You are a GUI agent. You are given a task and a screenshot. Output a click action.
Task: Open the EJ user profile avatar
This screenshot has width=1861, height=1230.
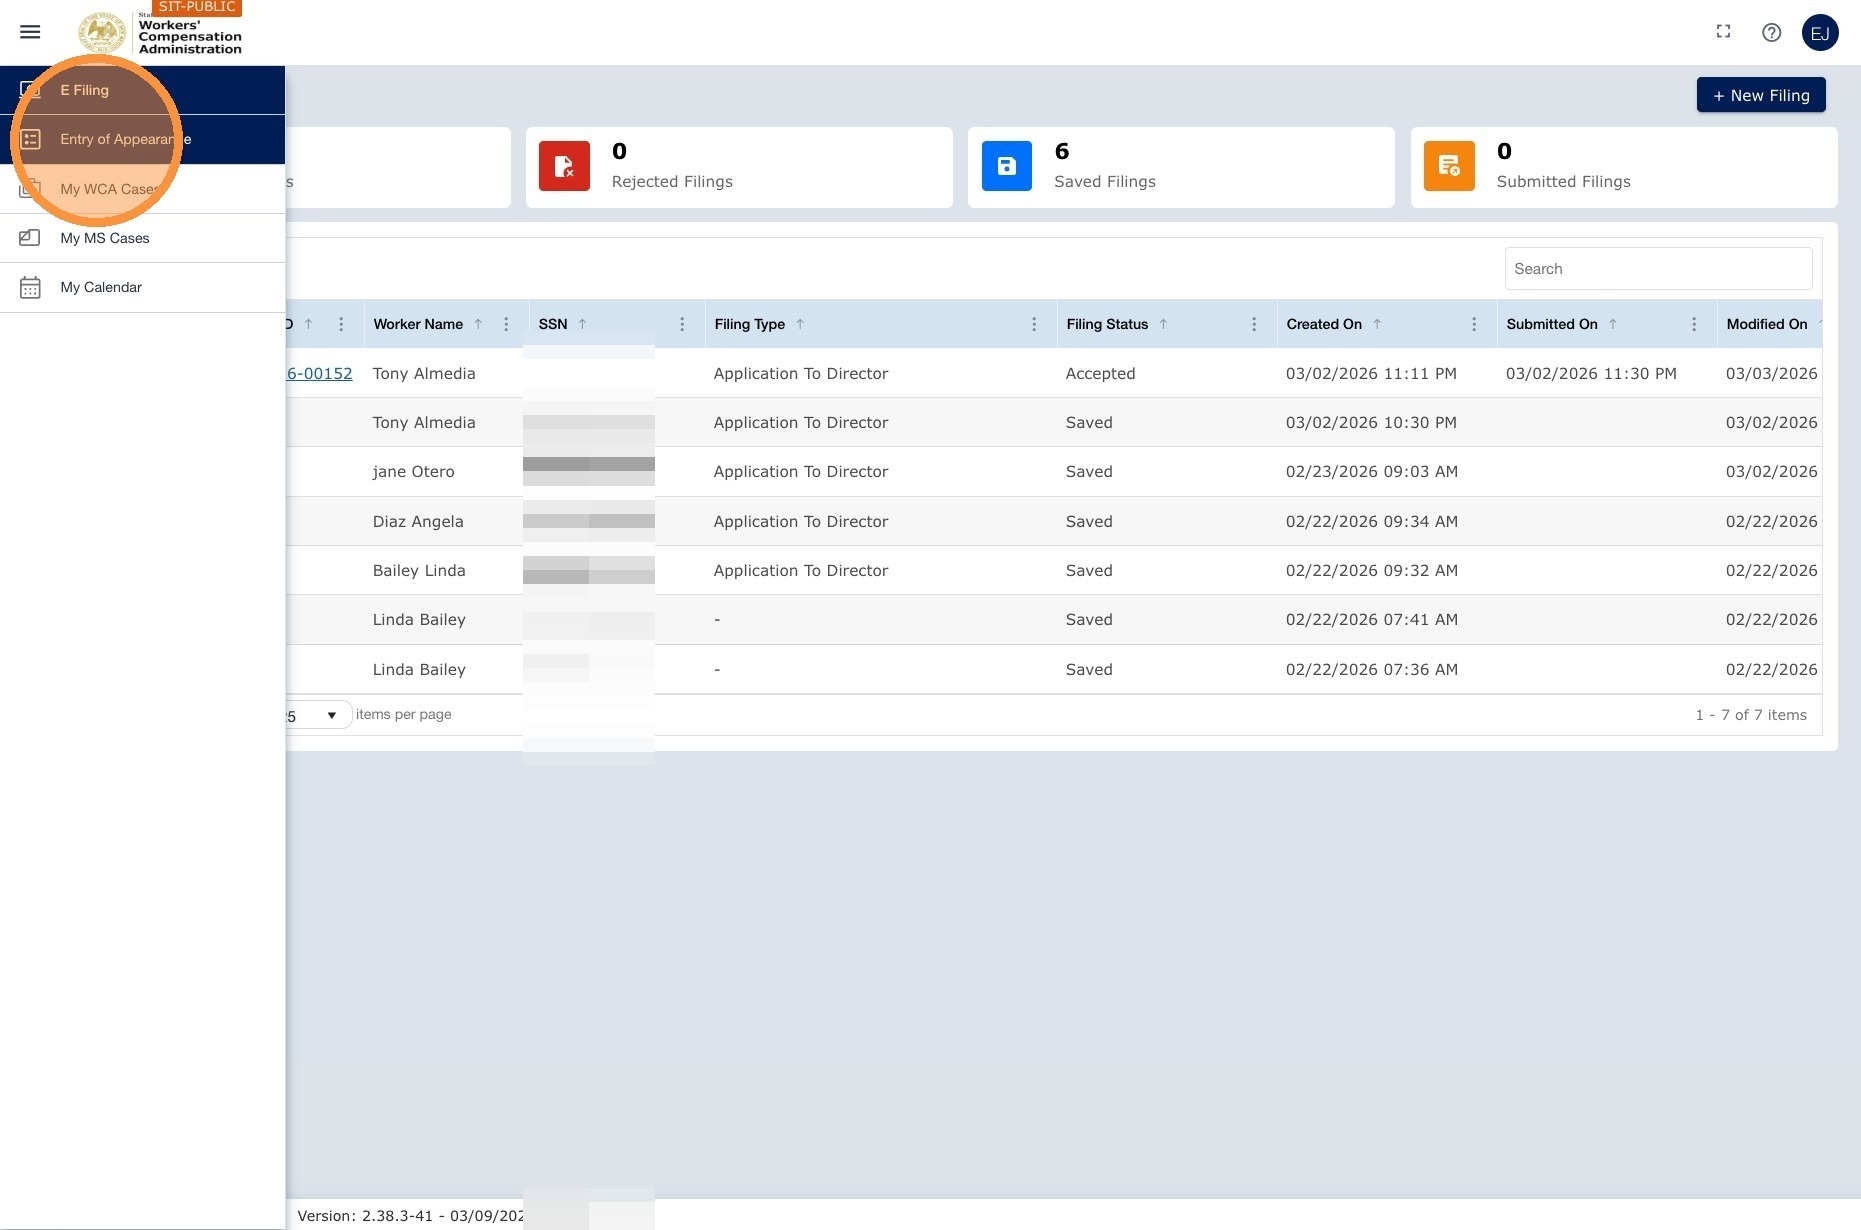pyautogui.click(x=1819, y=33)
